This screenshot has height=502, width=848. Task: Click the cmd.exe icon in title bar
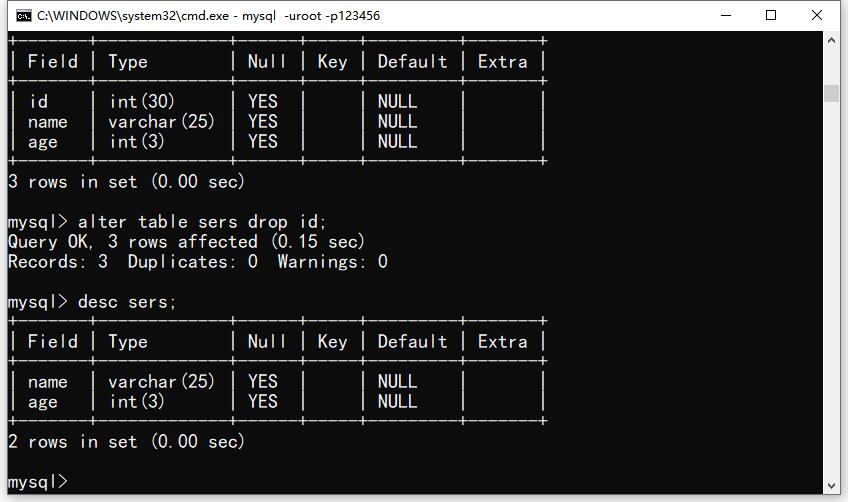tap(24, 16)
